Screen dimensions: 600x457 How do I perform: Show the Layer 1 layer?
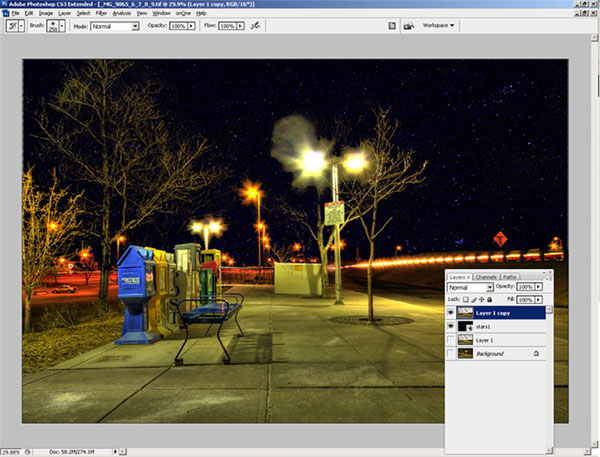(x=451, y=340)
